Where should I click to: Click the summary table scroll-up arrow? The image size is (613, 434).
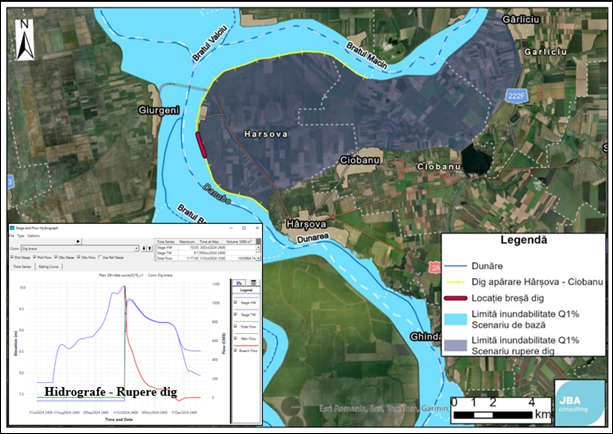258,247
